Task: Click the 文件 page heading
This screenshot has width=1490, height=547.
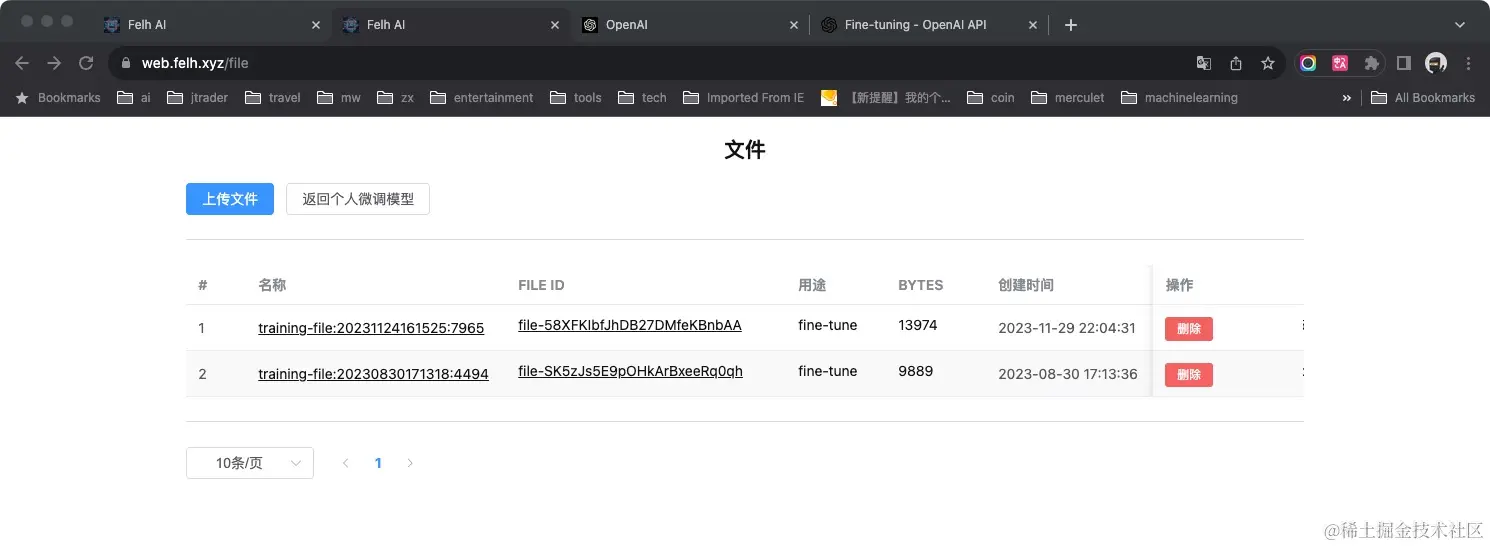Action: pyautogui.click(x=745, y=150)
